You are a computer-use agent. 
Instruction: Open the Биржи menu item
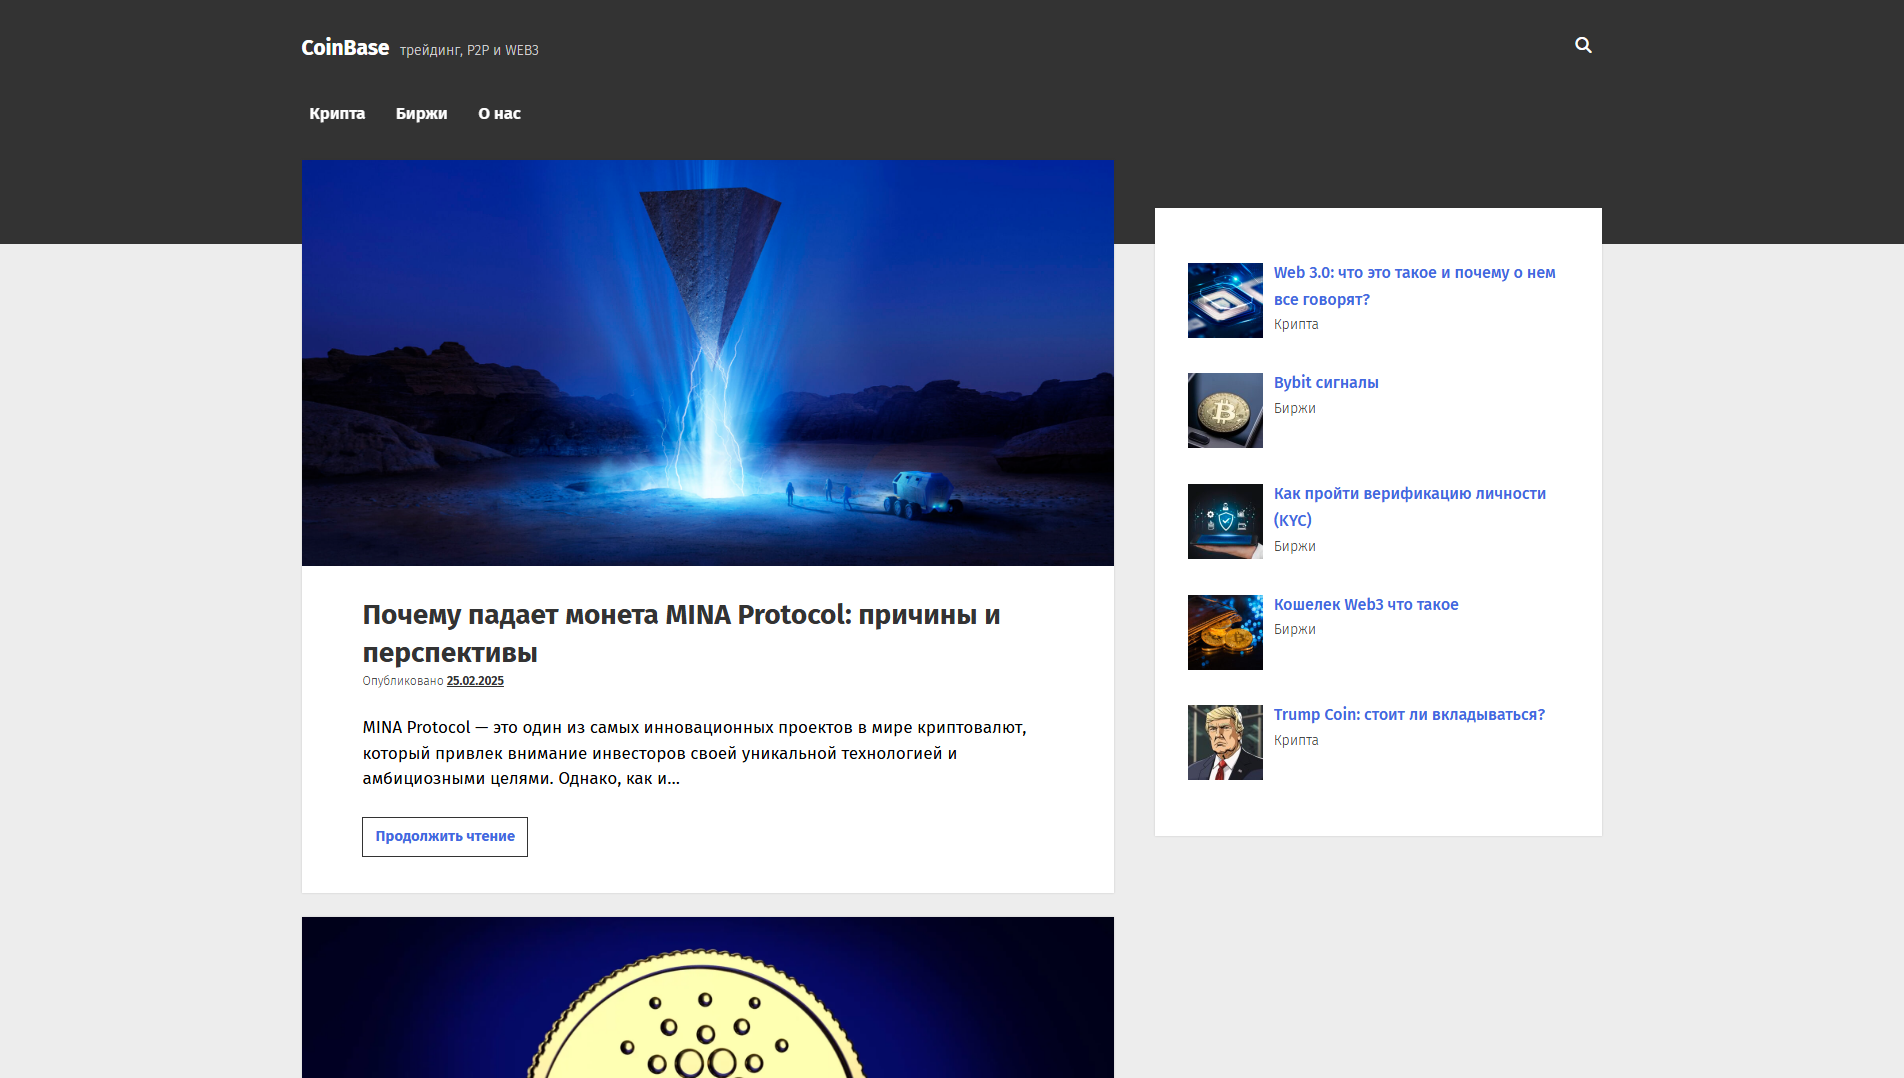coord(421,114)
